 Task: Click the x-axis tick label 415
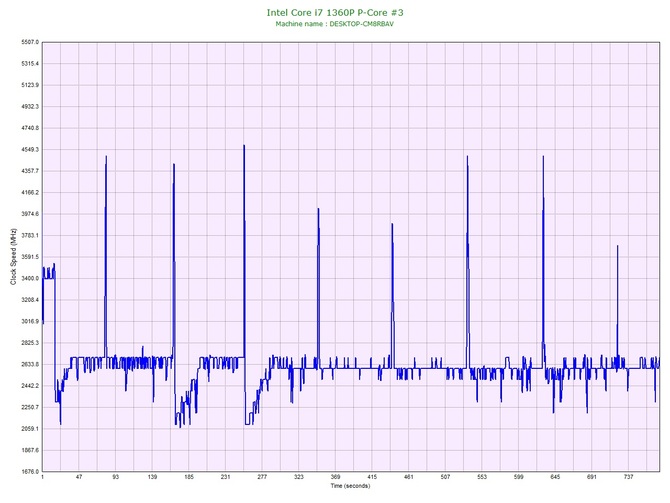(x=372, y=477)
